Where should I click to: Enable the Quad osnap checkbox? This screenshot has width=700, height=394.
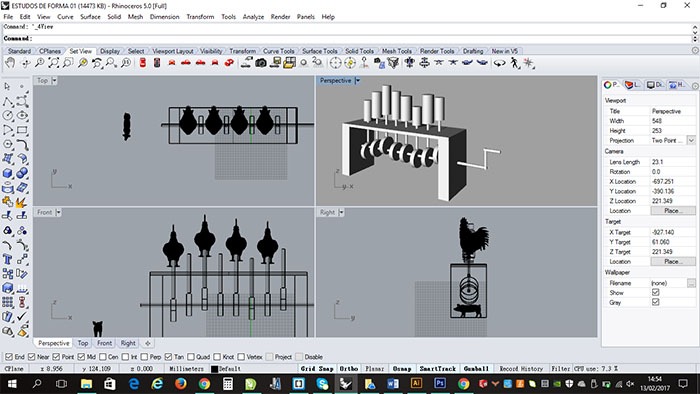click(x=191, y=357)
